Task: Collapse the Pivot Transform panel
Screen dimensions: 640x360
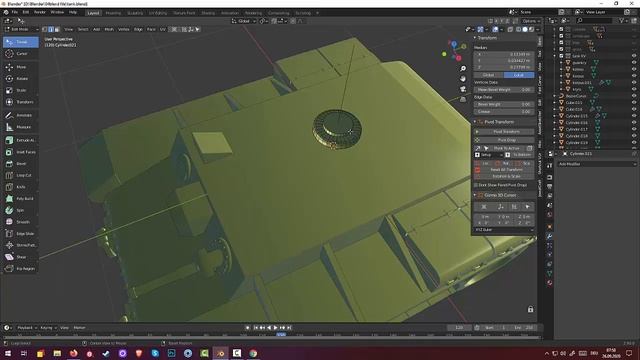Action: [475, 122]
